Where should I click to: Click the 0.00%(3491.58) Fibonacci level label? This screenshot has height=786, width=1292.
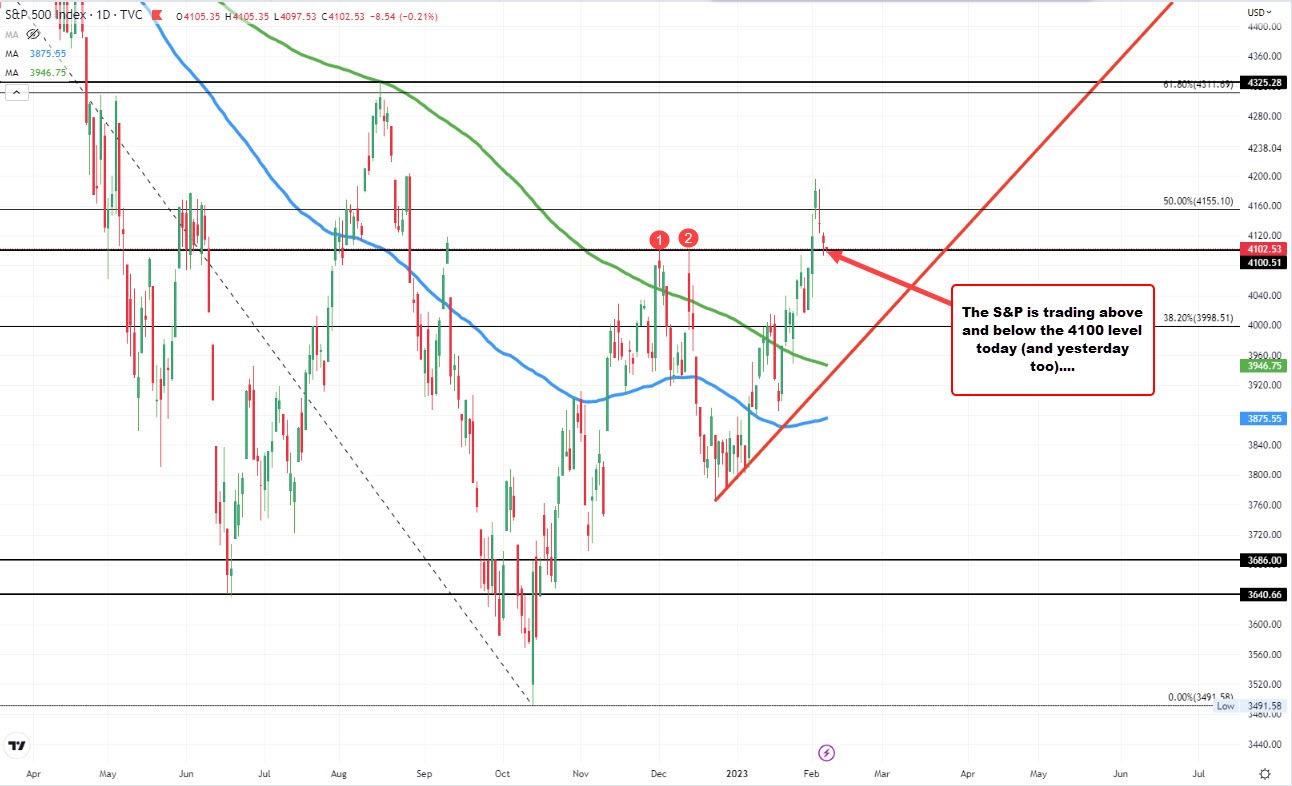1201,697
